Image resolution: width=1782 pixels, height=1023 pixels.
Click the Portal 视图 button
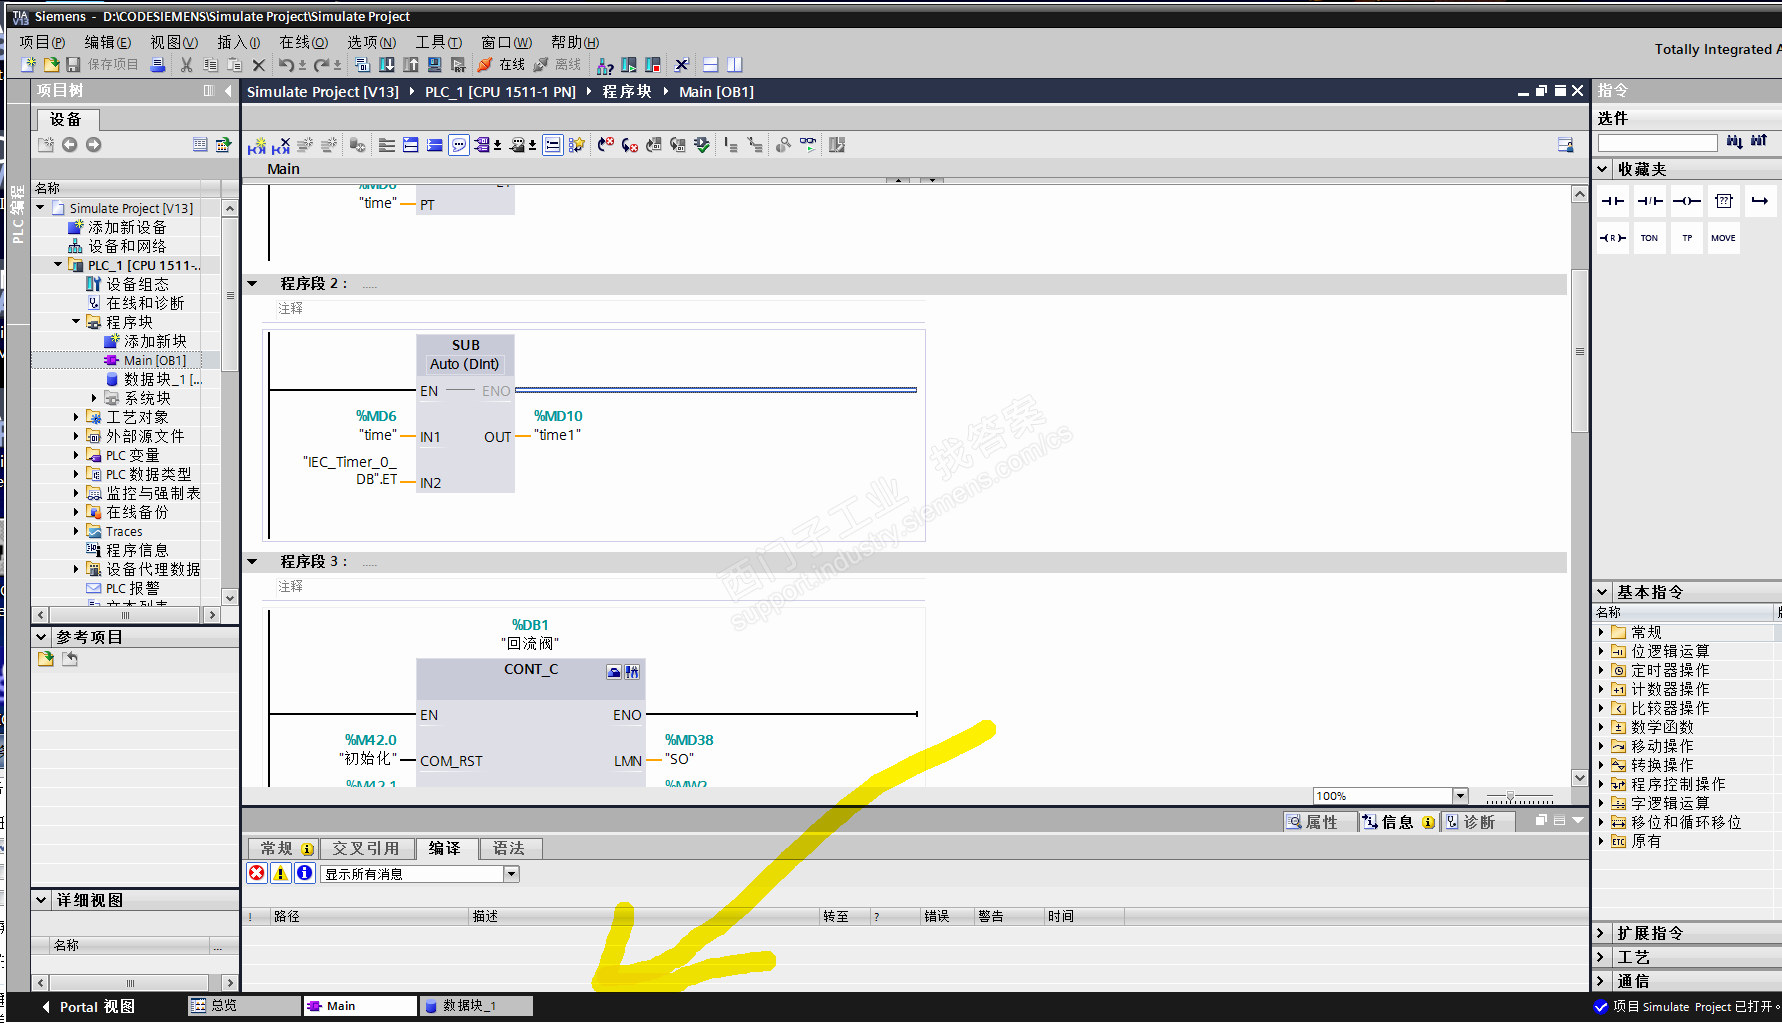[88, 1007]
